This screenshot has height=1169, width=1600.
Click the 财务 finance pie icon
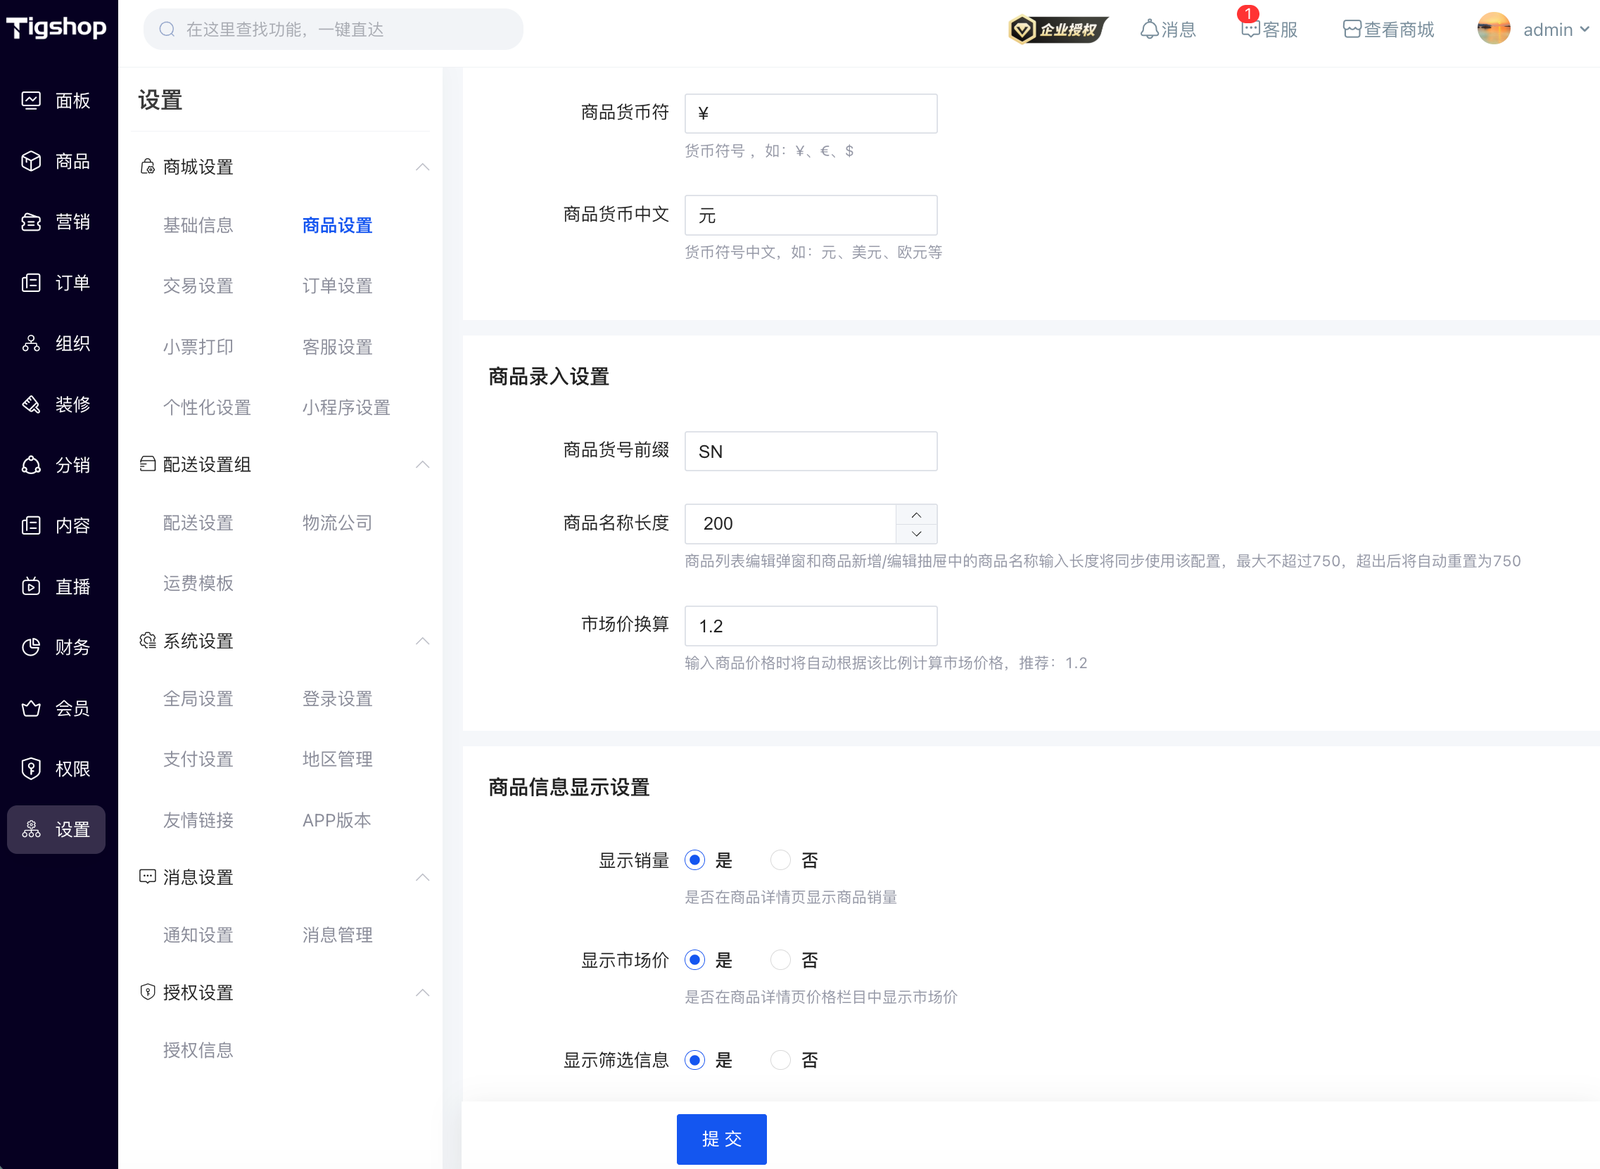[32, 647]
